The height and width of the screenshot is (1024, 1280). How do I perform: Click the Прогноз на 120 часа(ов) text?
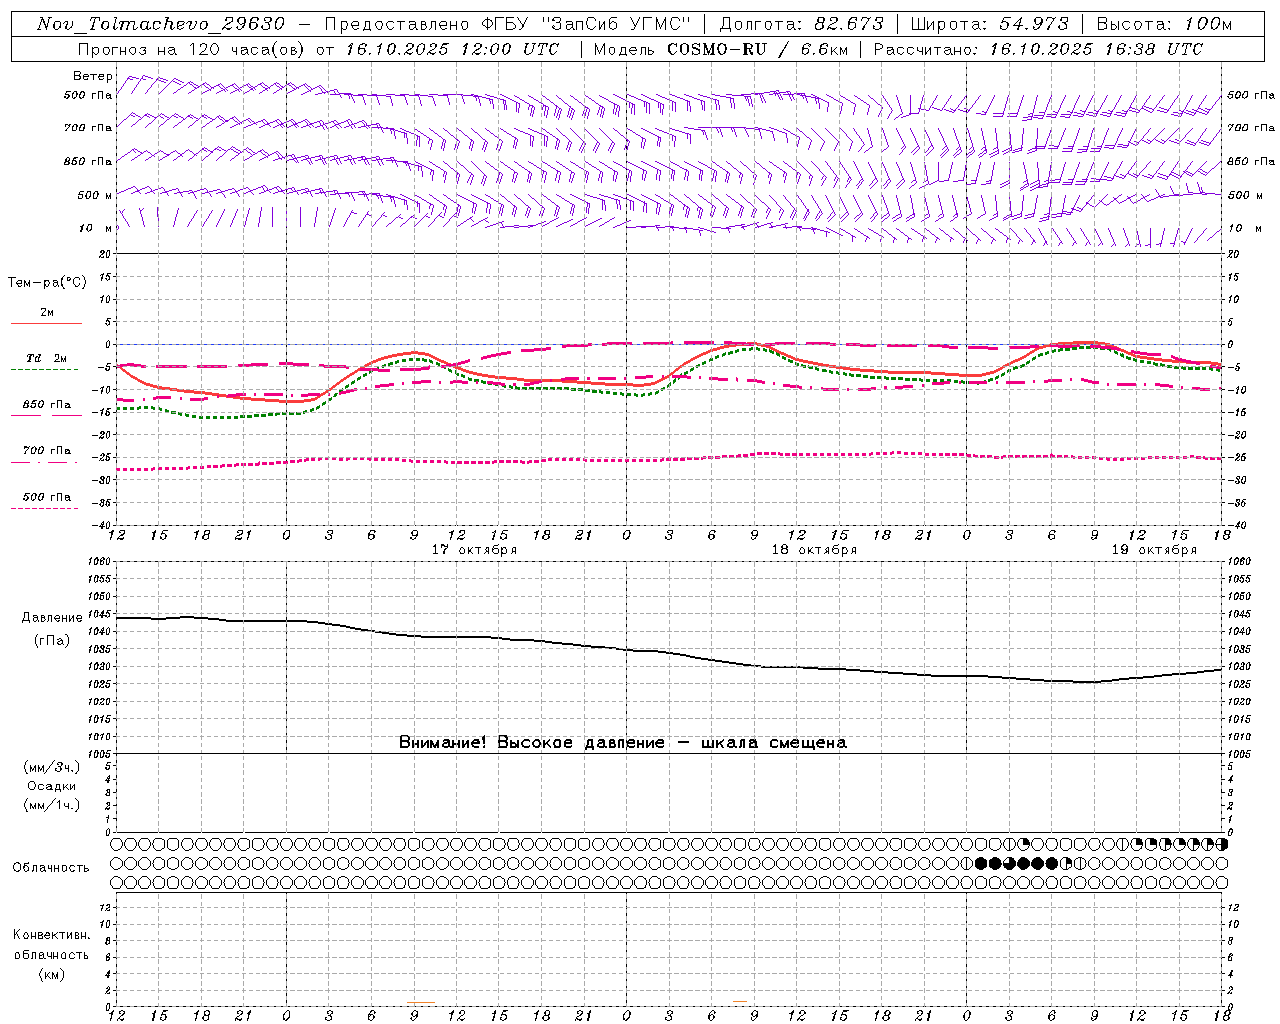click(x=193, y=49)
